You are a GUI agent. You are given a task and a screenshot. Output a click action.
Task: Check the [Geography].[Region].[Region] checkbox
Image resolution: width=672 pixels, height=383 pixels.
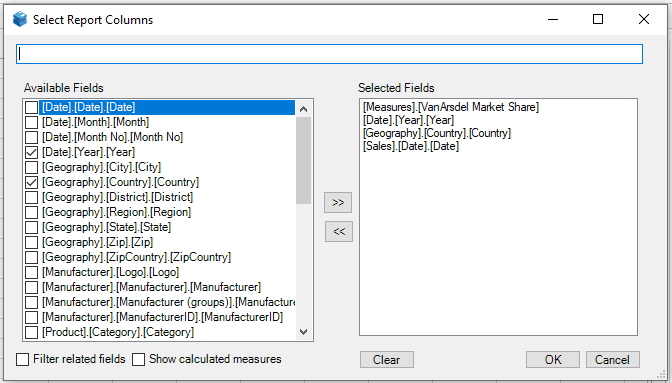click(x=31, y=212)
